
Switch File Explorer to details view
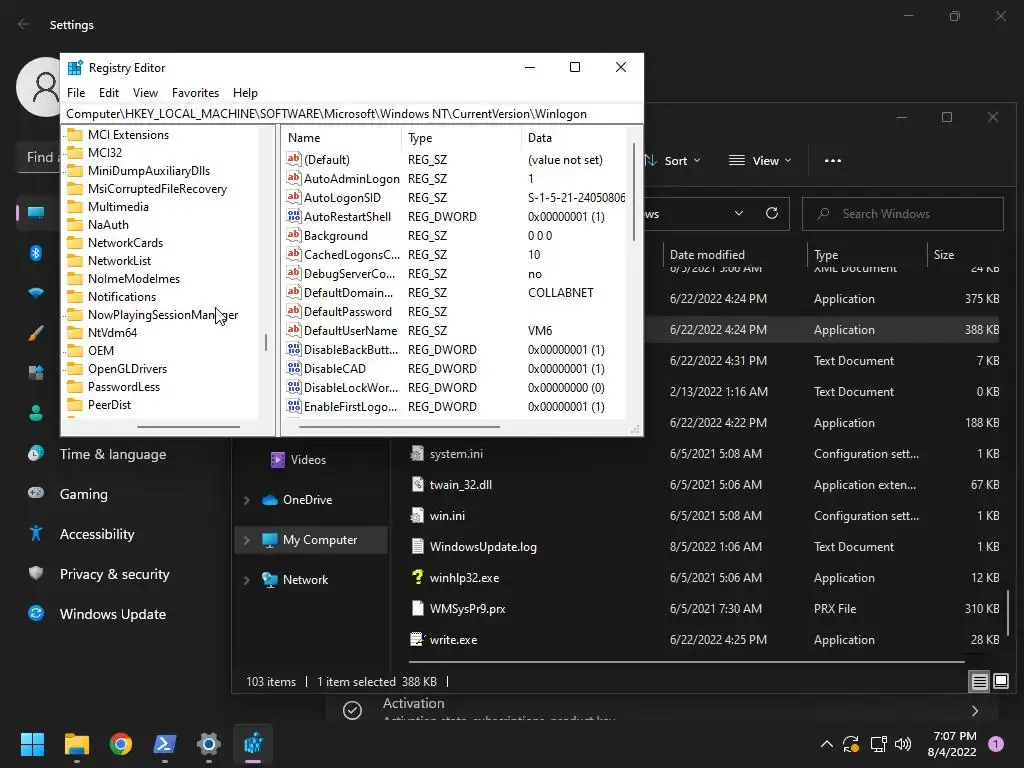coord(980,682)
